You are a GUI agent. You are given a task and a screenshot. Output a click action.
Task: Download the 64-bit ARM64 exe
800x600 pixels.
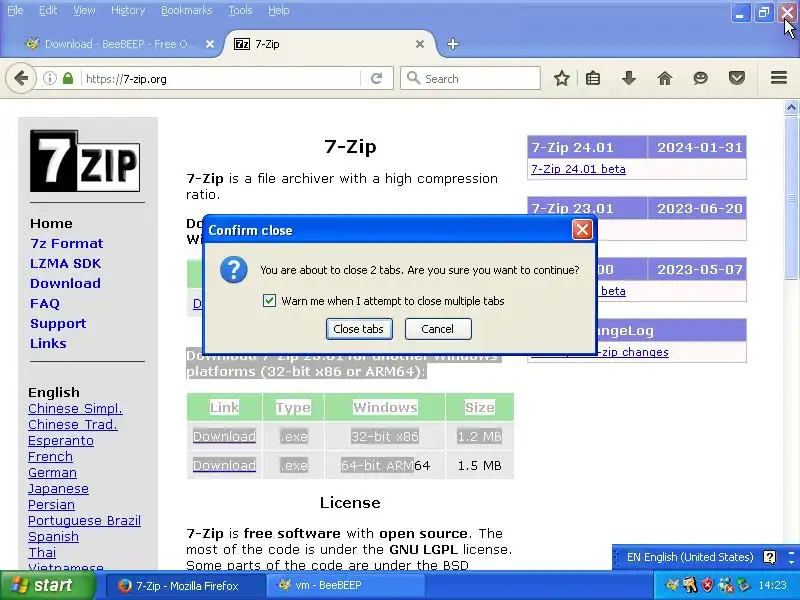pos(224,465)
